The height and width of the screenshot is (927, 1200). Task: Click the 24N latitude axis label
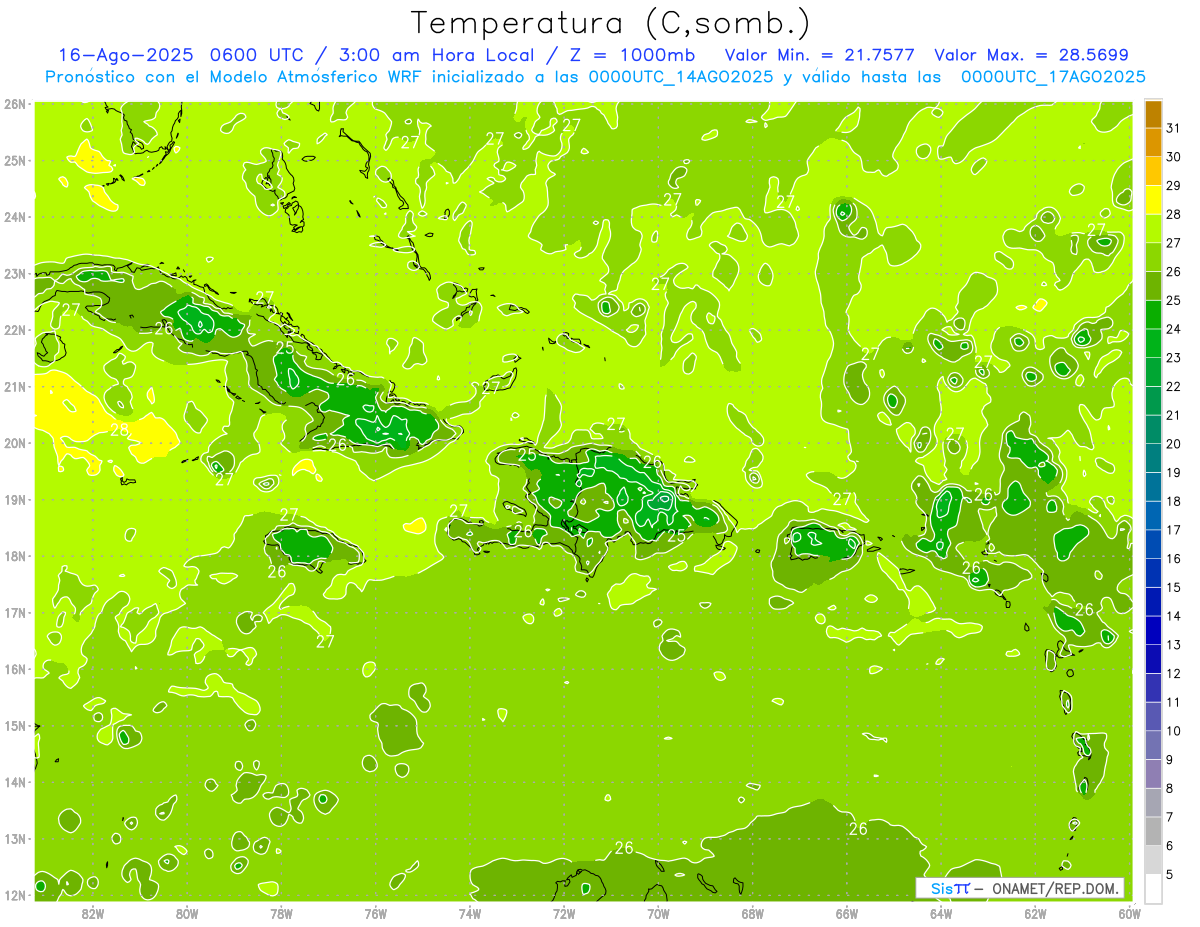[15, 217]
